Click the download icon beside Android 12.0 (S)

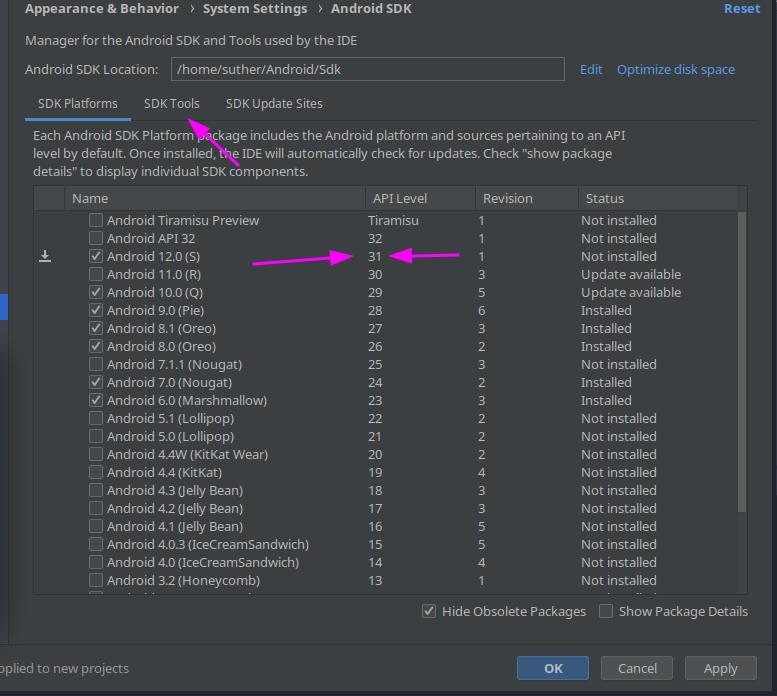tap(45, 256)
